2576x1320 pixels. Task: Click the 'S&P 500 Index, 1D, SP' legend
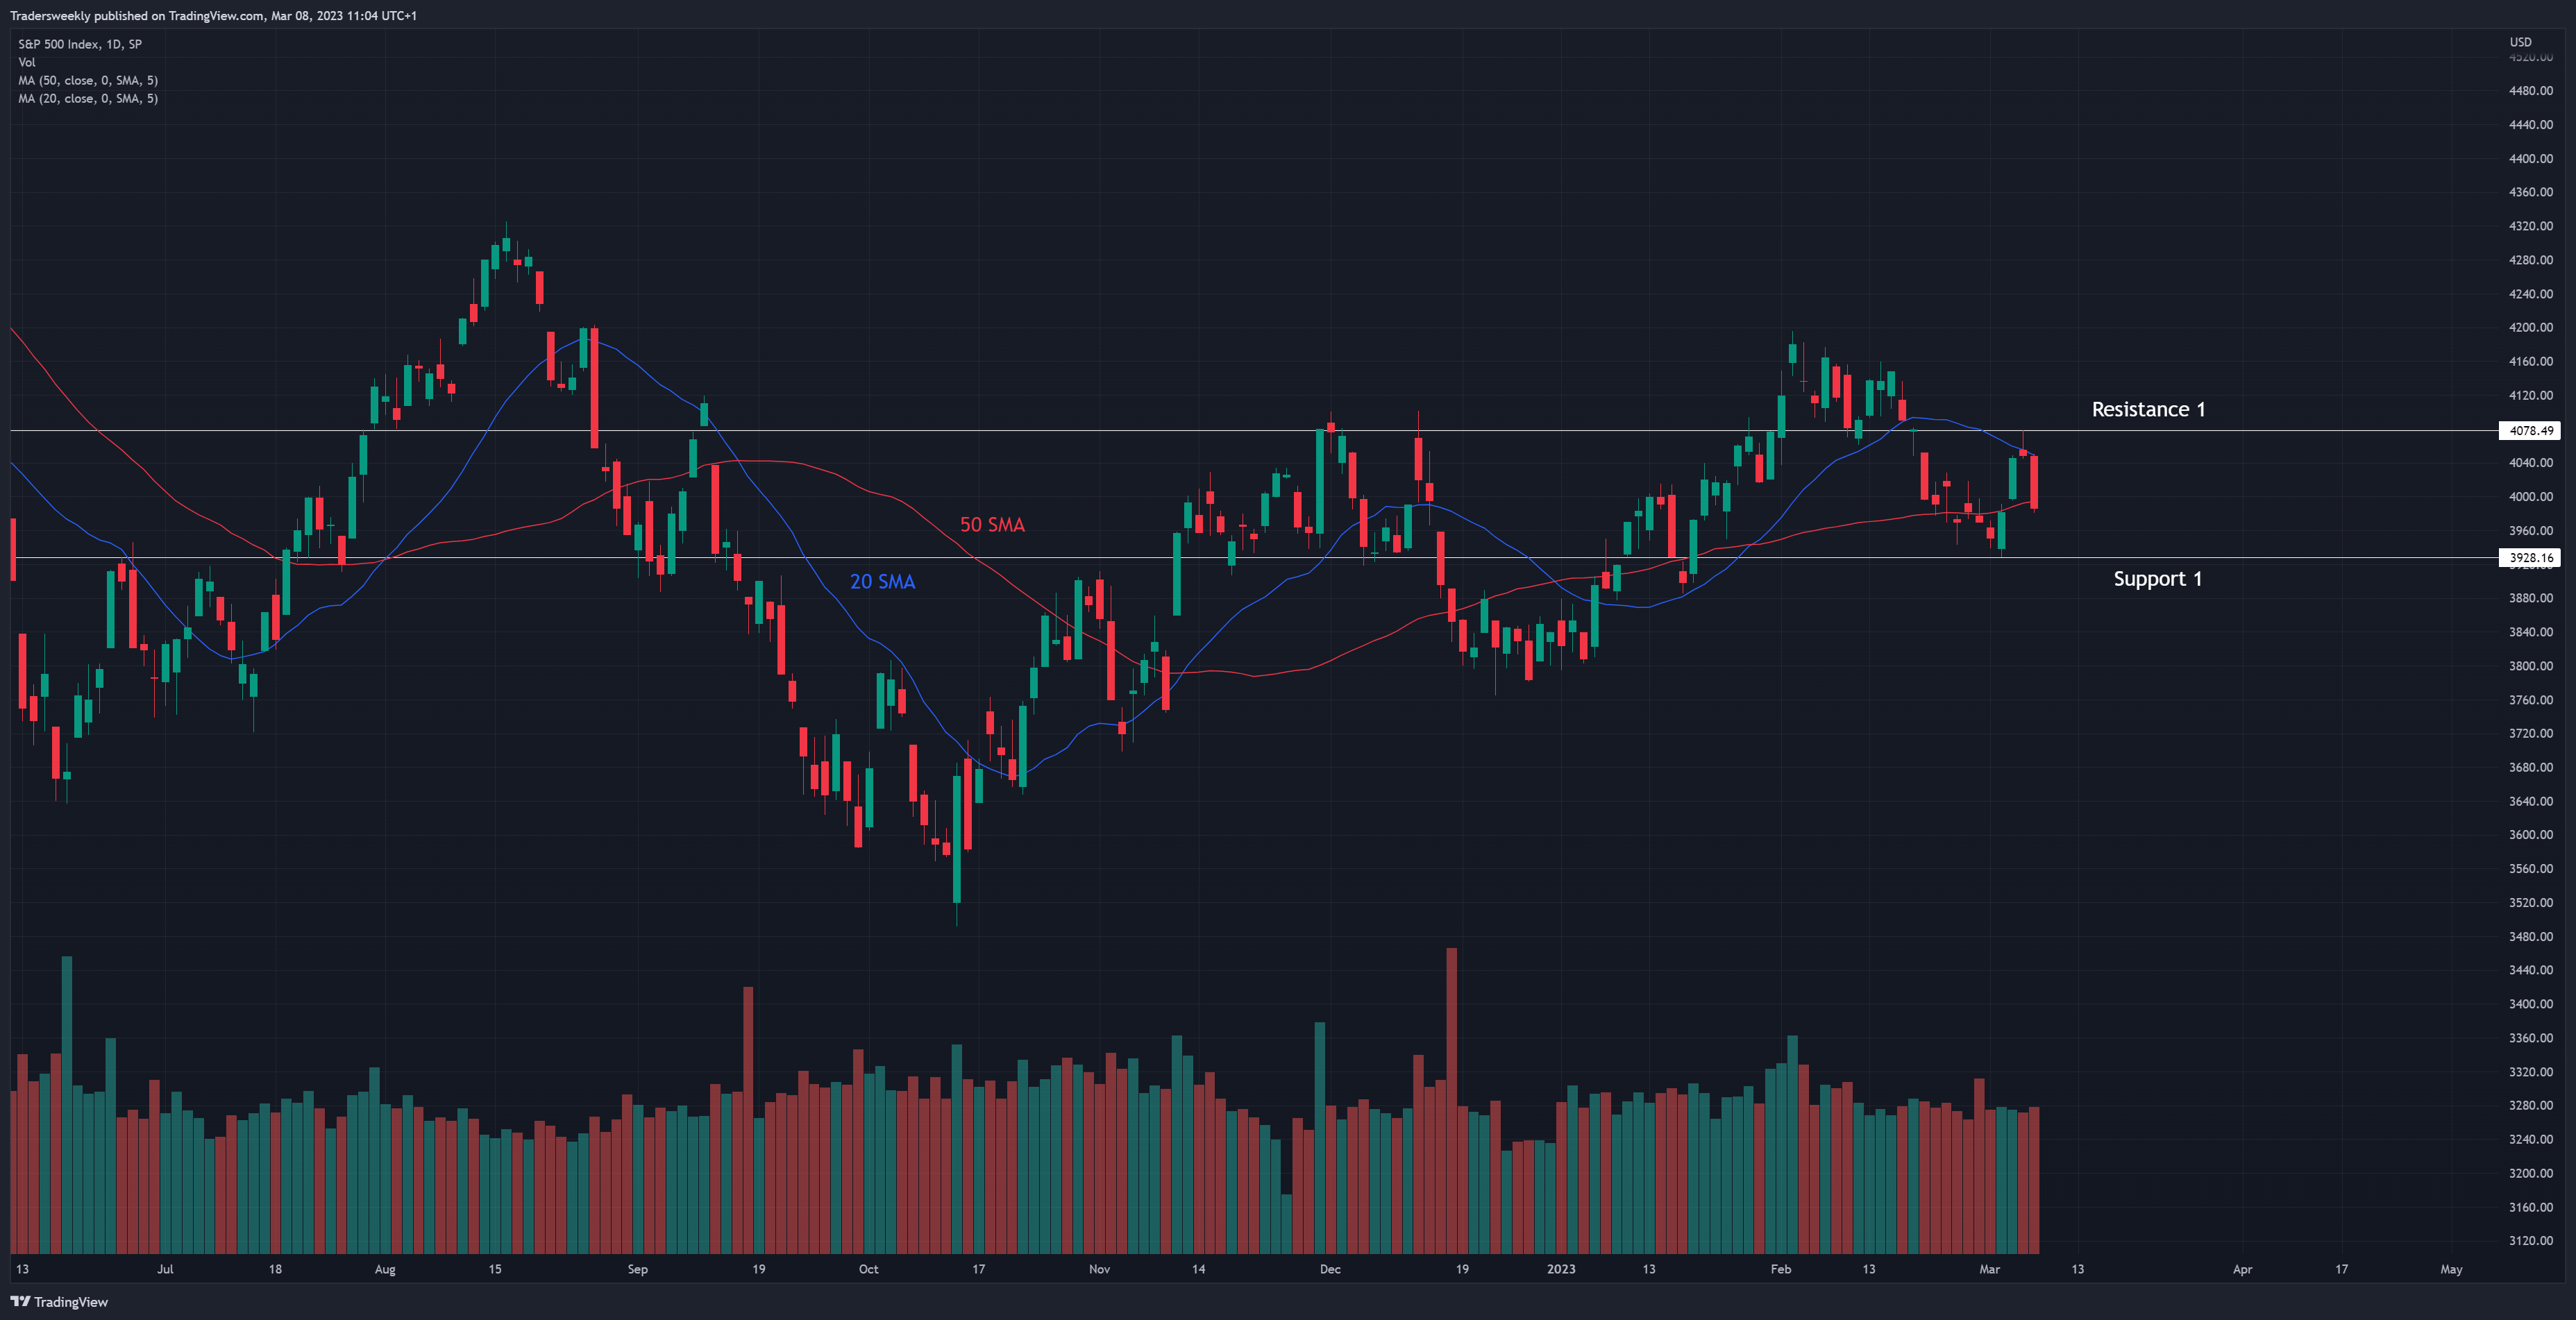coord(80,44)
